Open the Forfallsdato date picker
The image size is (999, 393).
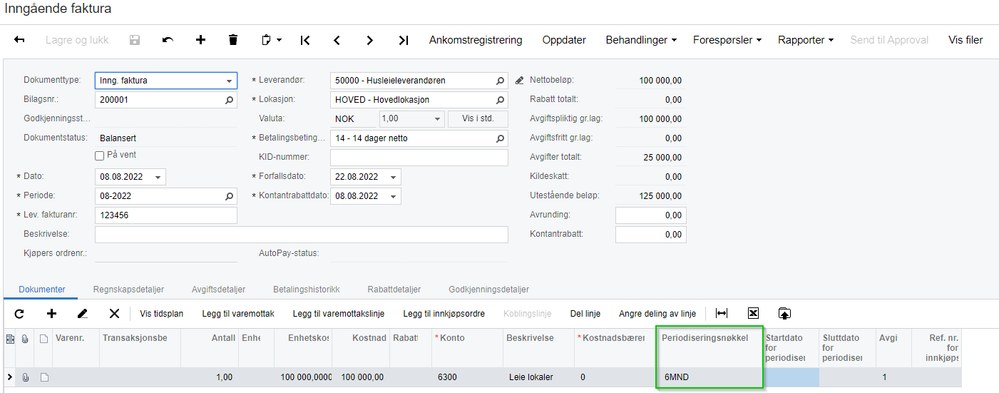tap(394, 177)
